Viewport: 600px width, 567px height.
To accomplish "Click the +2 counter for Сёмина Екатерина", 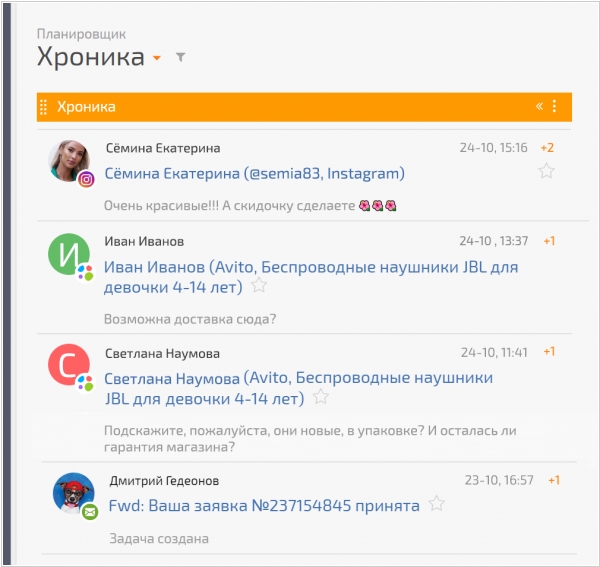I will tap(547, 148).
